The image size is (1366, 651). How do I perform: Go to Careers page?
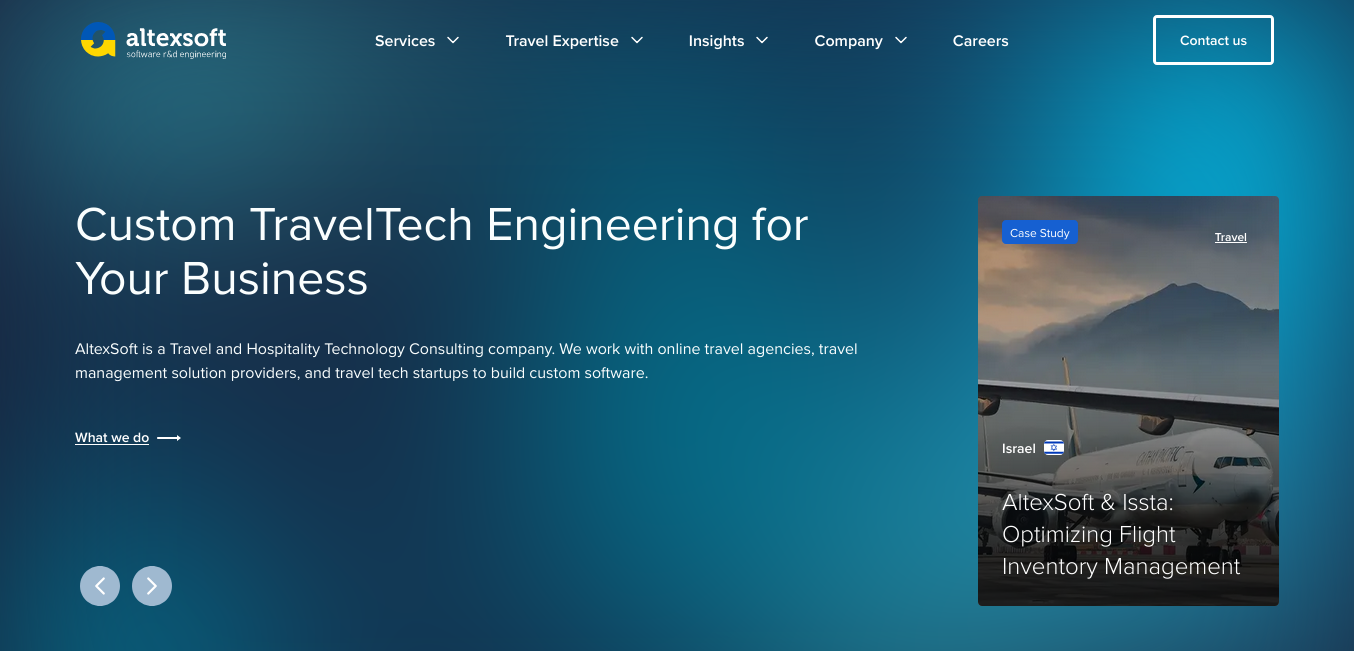pos(980,41)
